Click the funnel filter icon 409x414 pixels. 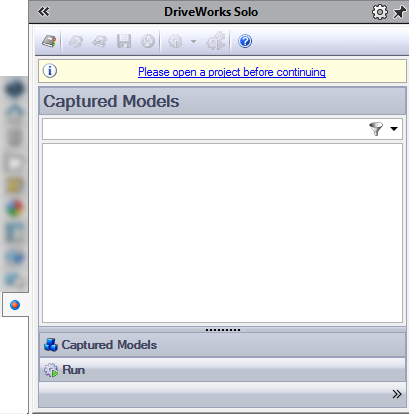376,129
